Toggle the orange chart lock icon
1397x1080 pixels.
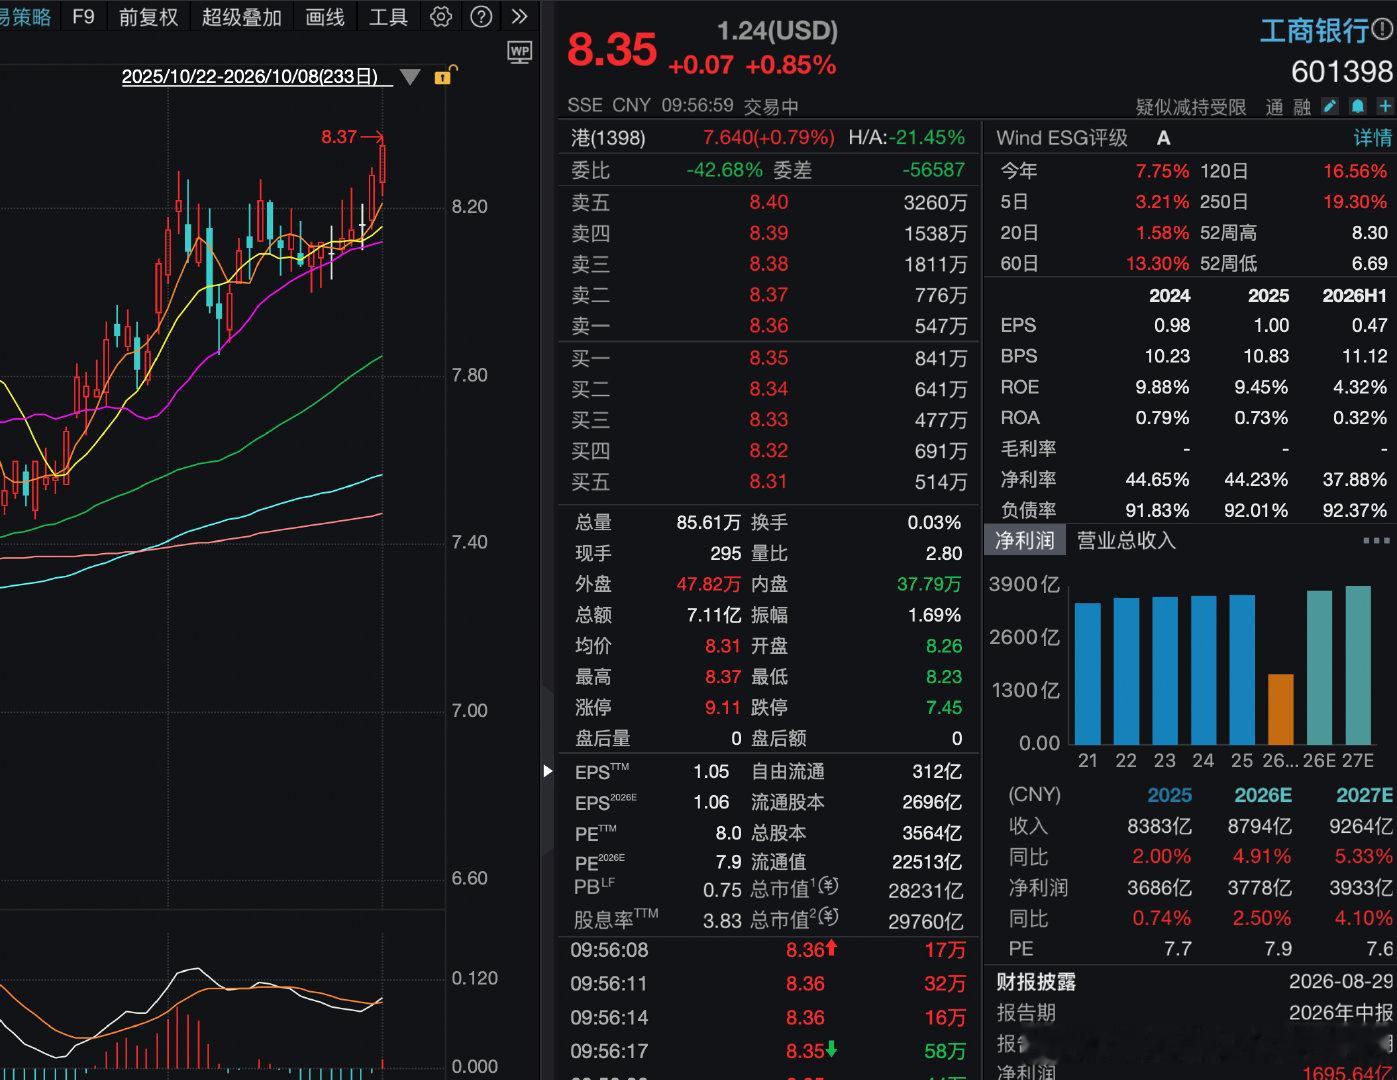(x=445, y=75)
